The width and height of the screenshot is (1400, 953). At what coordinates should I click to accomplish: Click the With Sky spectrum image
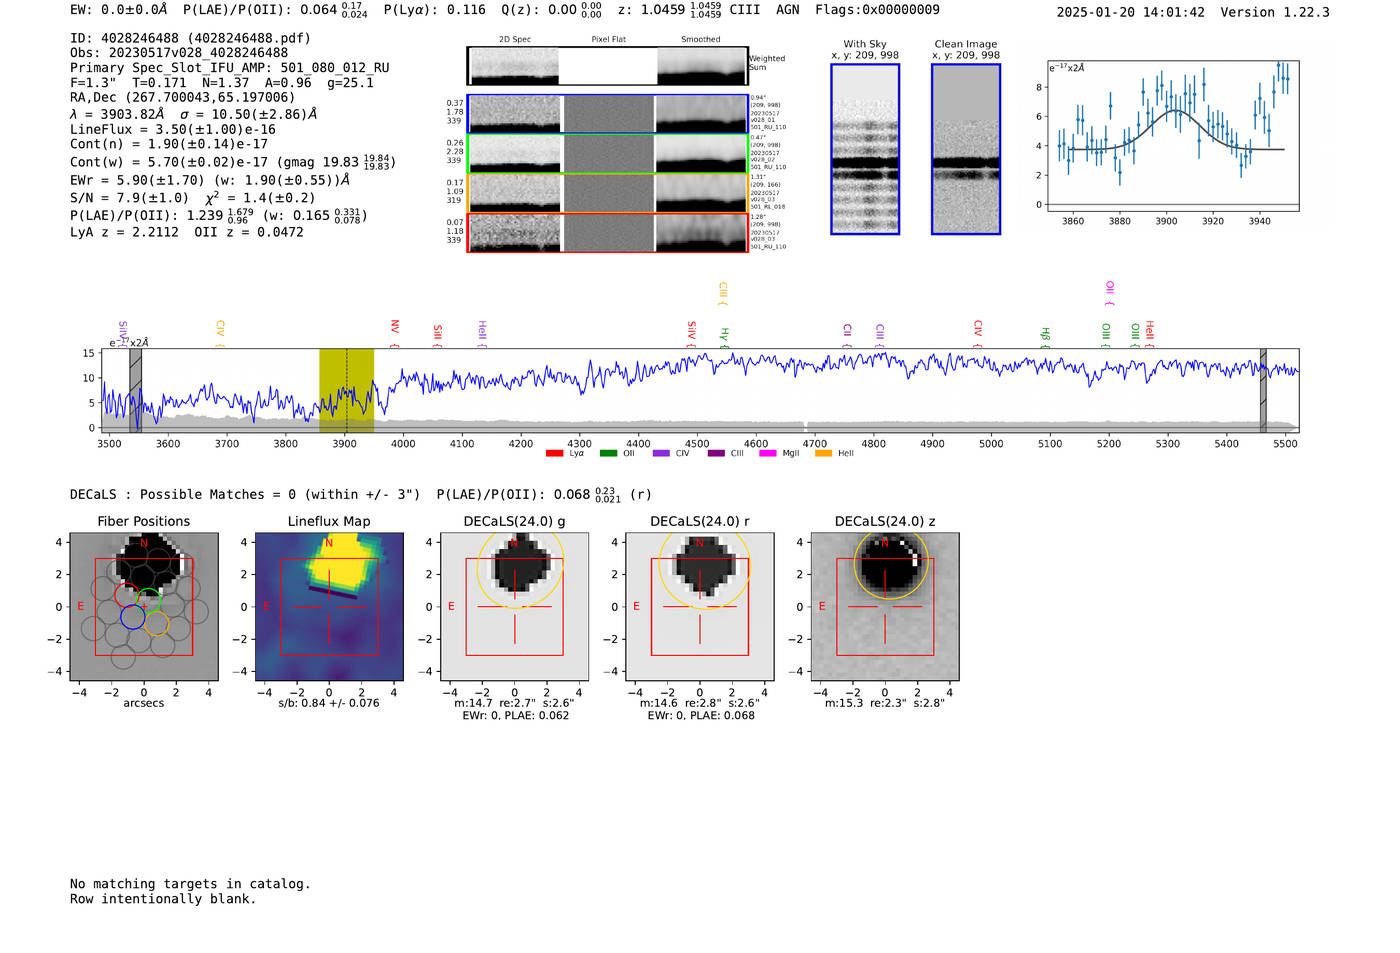point(865,149)
